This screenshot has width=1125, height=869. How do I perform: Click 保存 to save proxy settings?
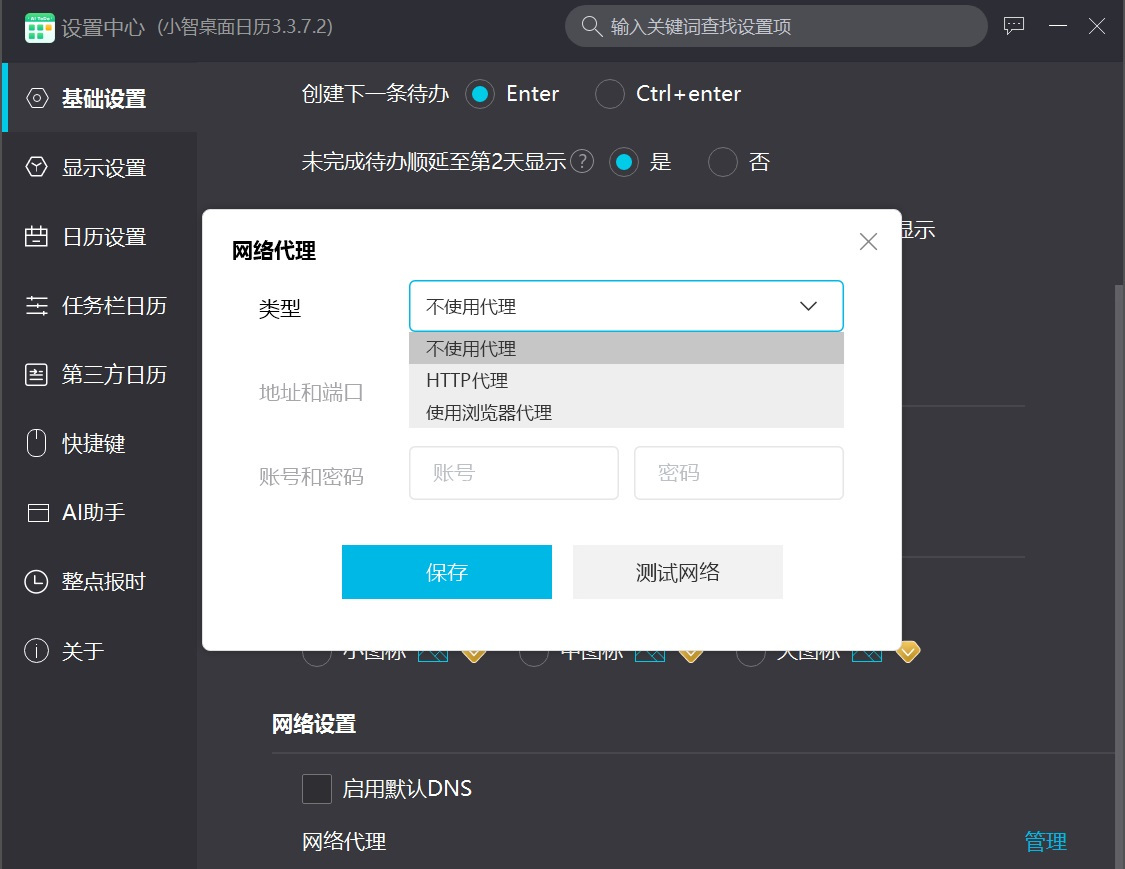[446, 571]
